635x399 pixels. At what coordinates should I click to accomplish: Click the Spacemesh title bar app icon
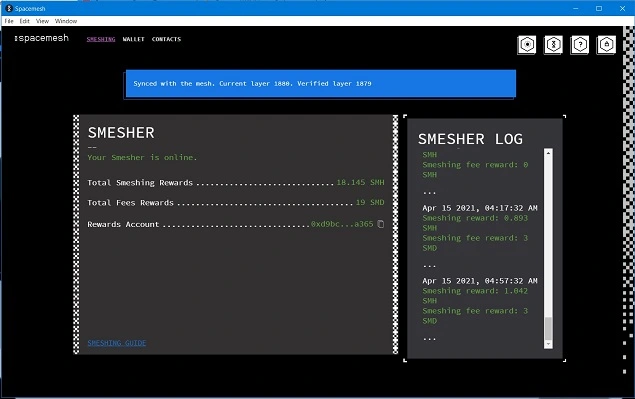click(9, 8)
